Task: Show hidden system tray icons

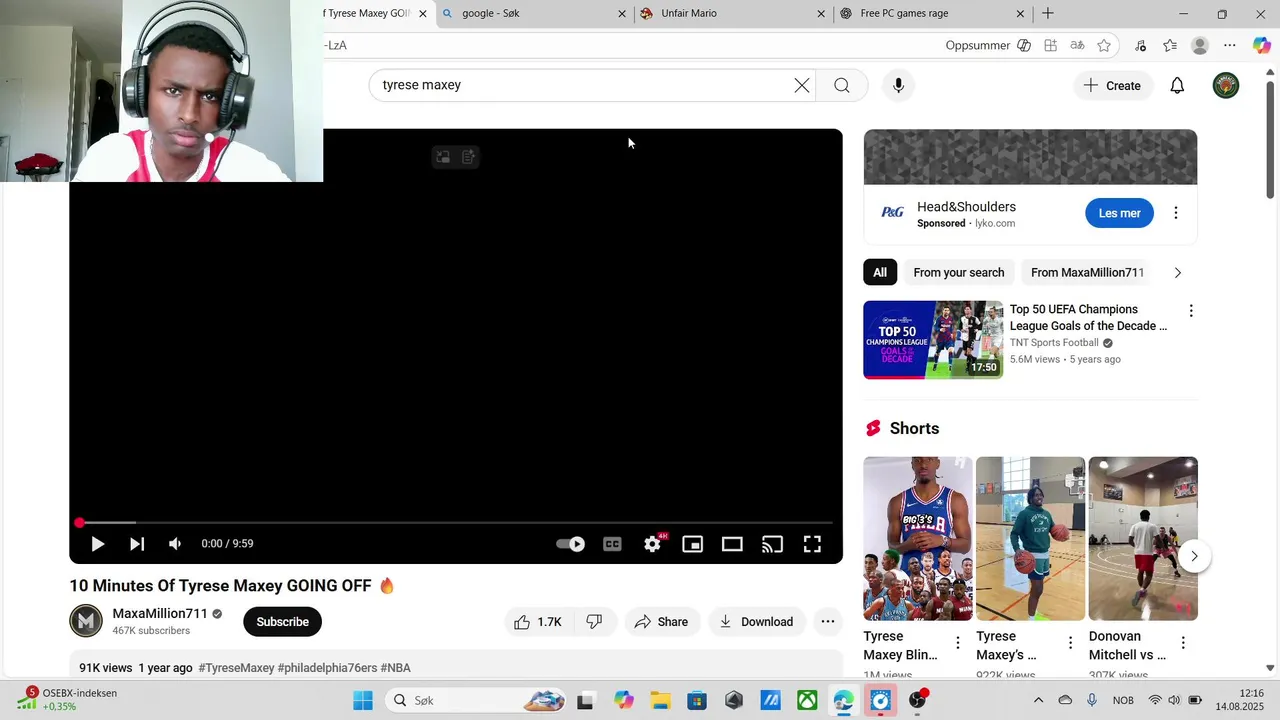Action: pos(1038,700)
